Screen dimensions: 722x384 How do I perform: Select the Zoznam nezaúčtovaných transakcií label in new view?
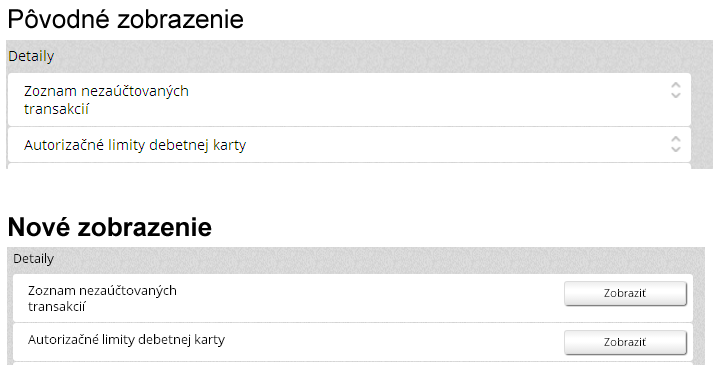point(102,298)
